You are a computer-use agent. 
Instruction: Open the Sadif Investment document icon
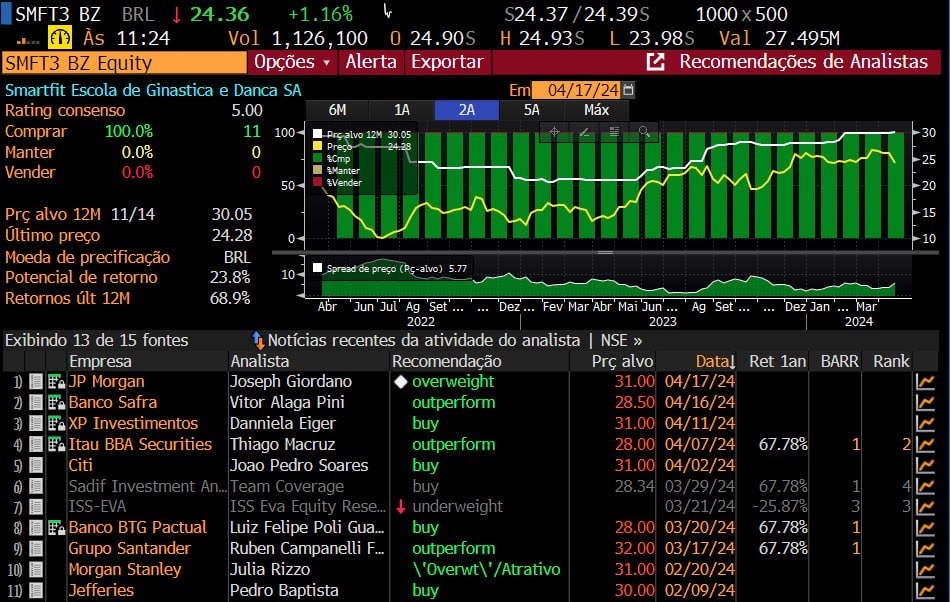coord(36,486)
